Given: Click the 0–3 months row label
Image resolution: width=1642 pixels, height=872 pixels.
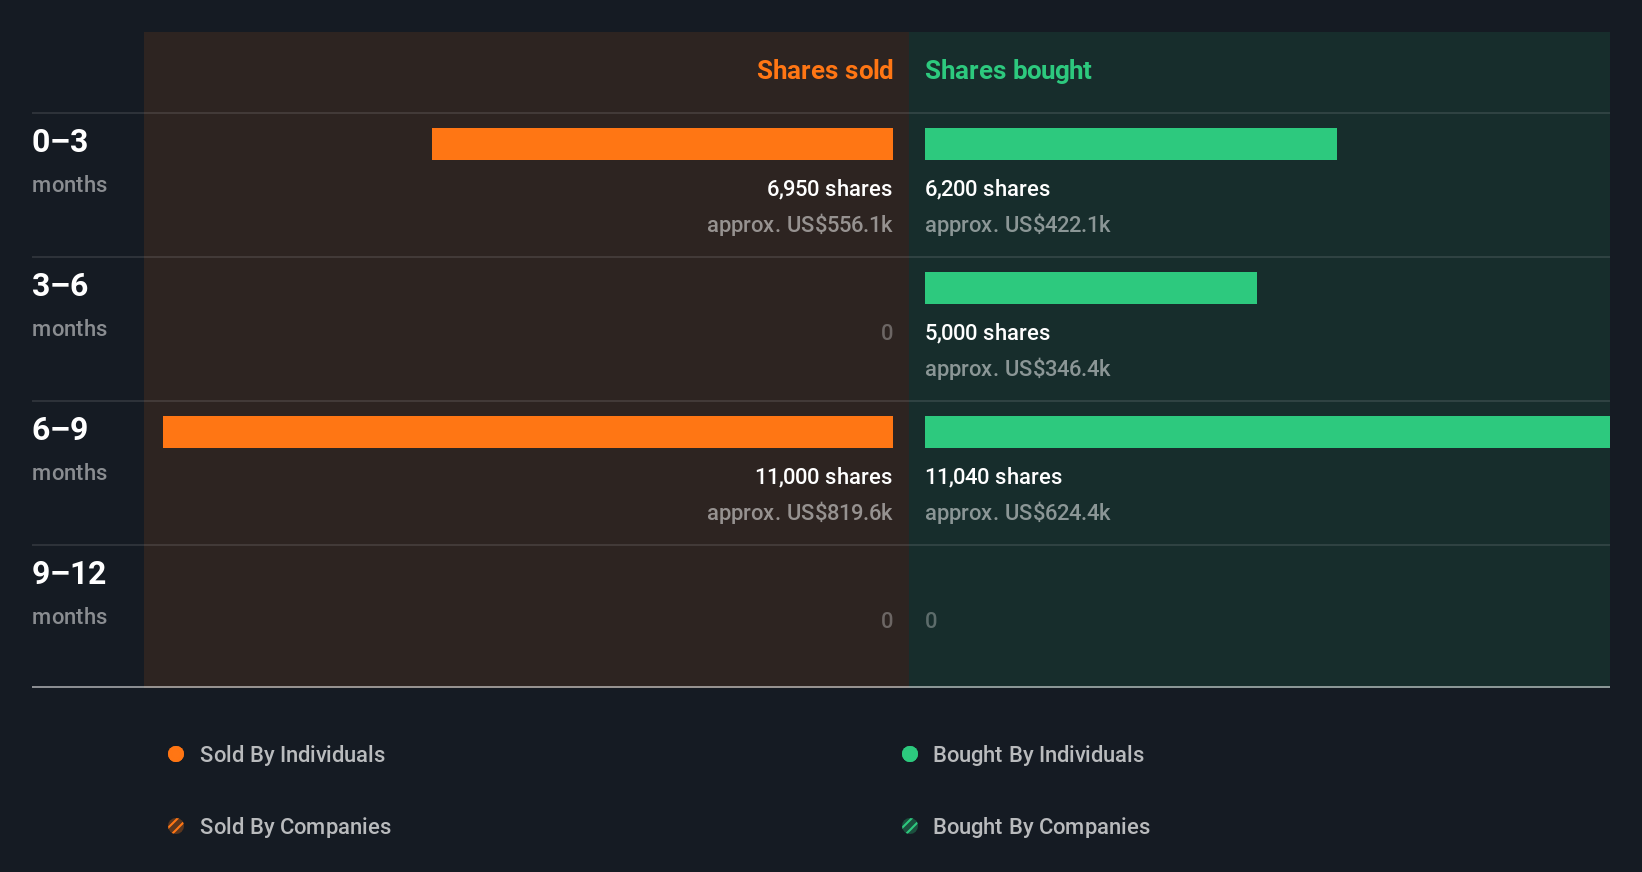Looking at the screenshot, I should [69, 161].
